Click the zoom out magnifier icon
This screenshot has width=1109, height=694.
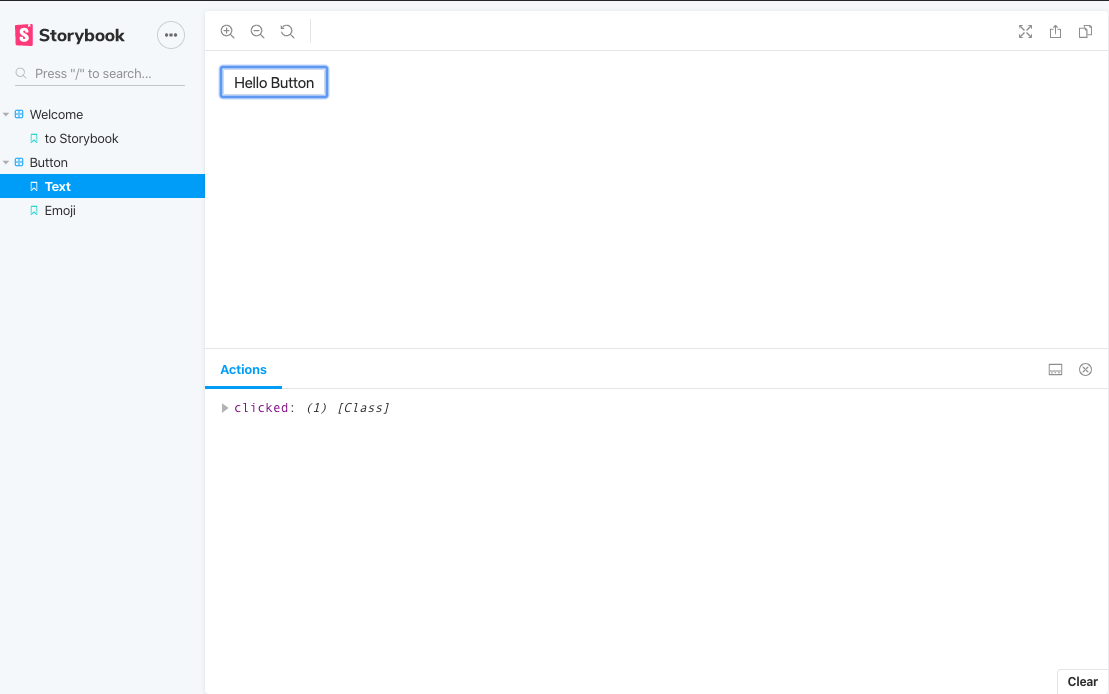tap(257, 32)
